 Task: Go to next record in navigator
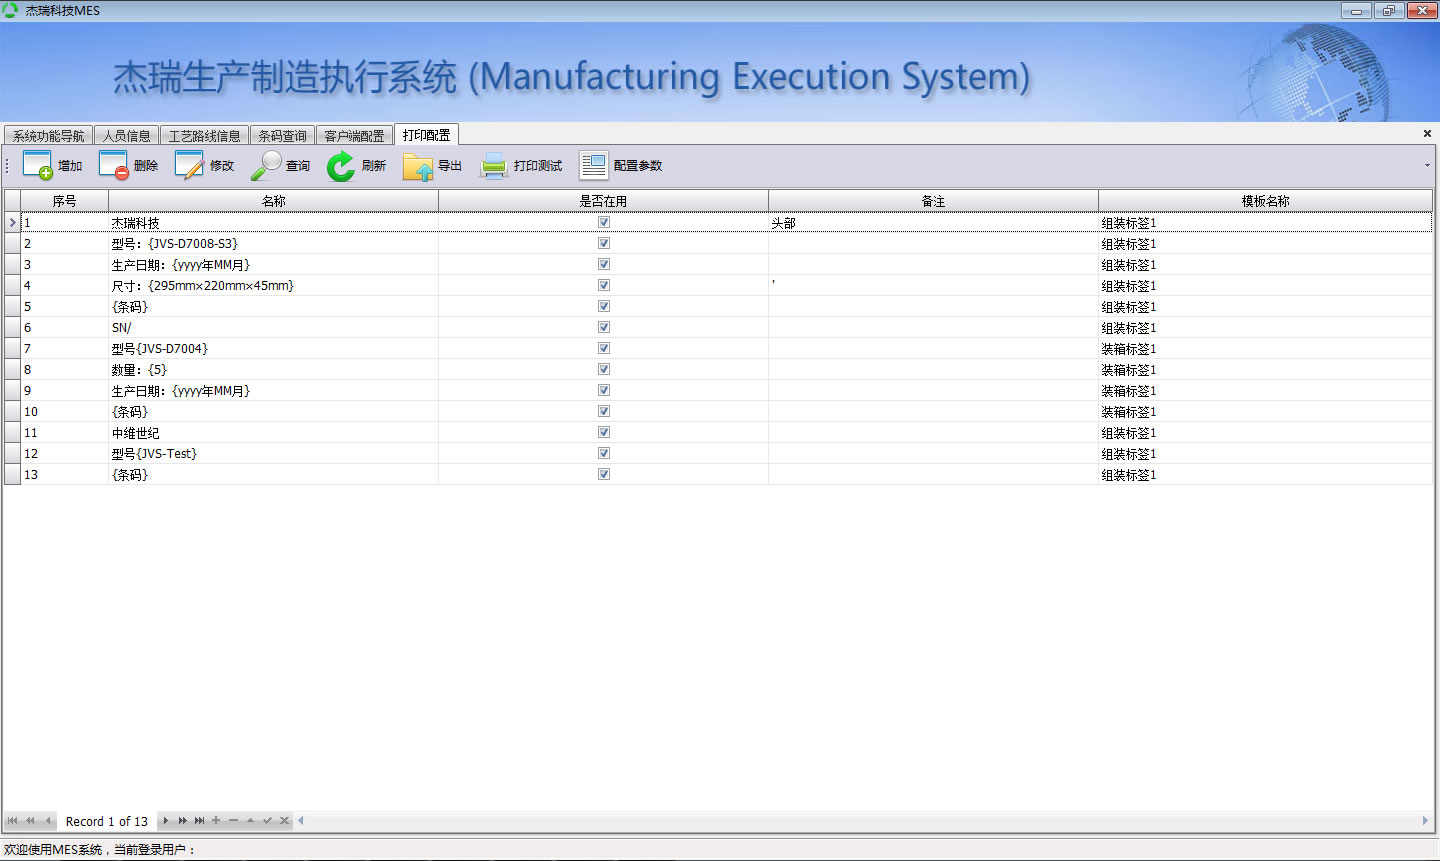tap(165, 821)
